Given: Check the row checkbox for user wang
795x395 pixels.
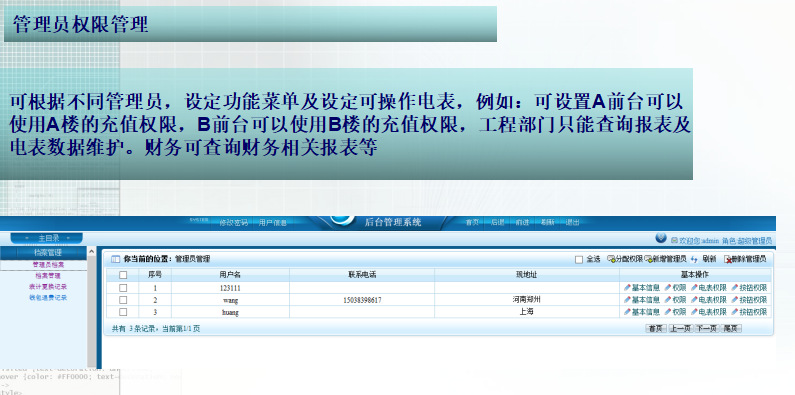Looking at the screenshot, I should click(123, 300).
